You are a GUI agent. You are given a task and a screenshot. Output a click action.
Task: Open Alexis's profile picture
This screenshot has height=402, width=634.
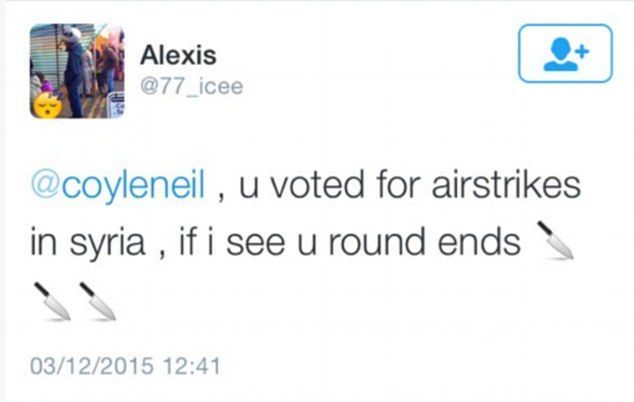pyautogui.click(x=77, y=71)
